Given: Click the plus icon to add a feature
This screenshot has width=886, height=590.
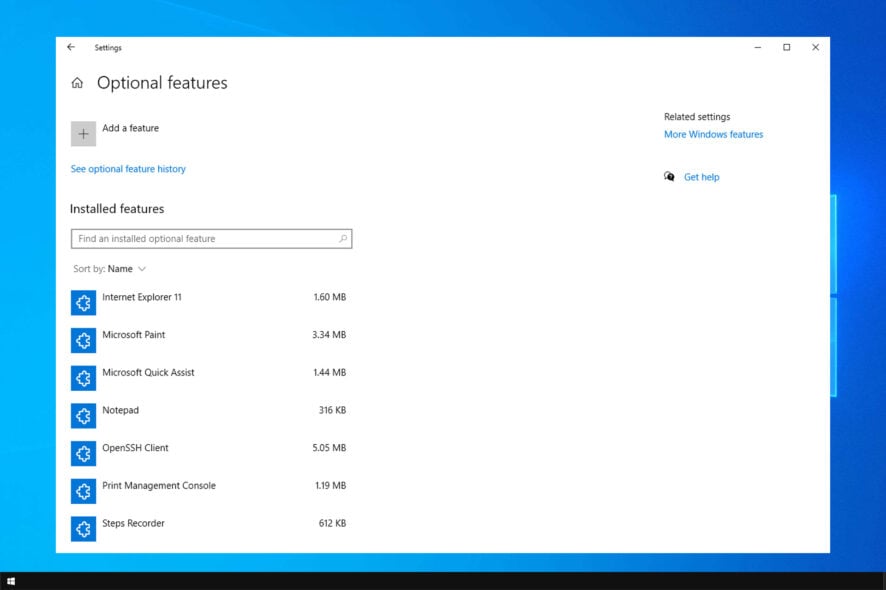Looking at the screenshot, I should click(x=83, y=134).
